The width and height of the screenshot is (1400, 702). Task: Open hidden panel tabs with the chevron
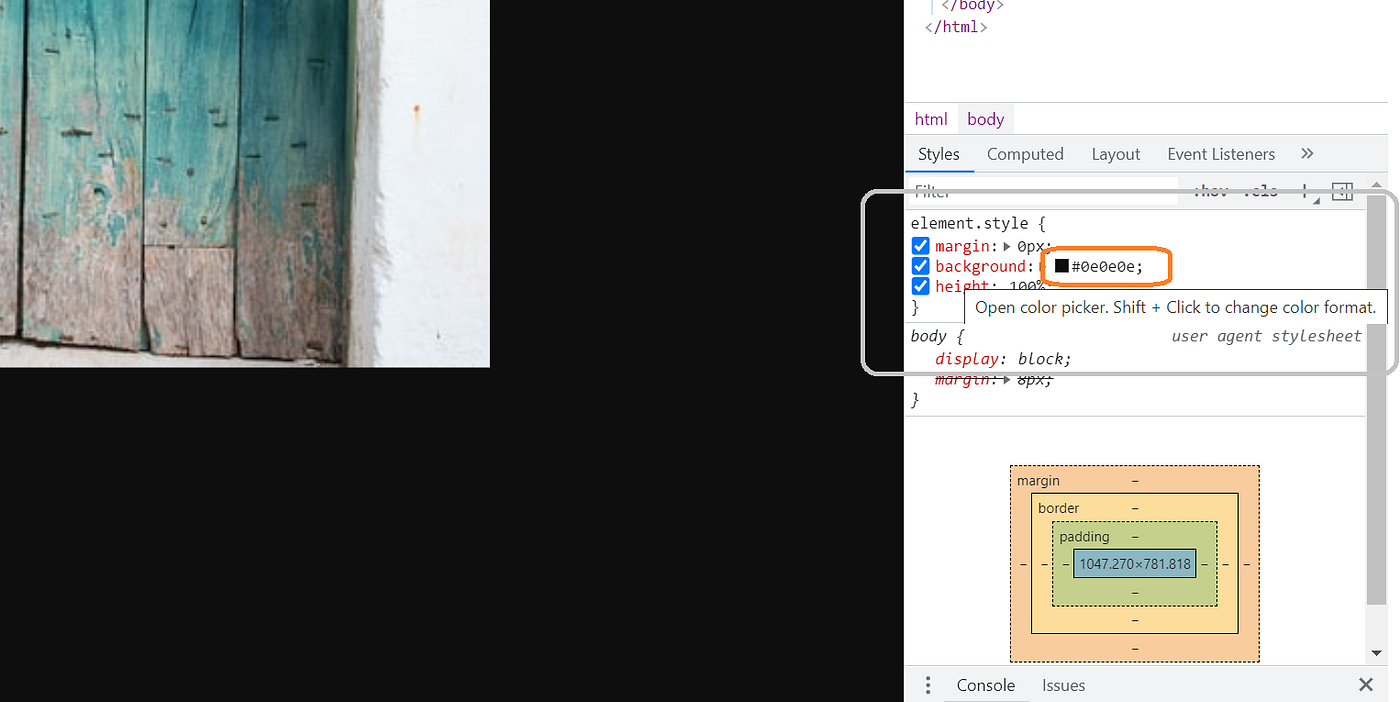(1307, 154)
